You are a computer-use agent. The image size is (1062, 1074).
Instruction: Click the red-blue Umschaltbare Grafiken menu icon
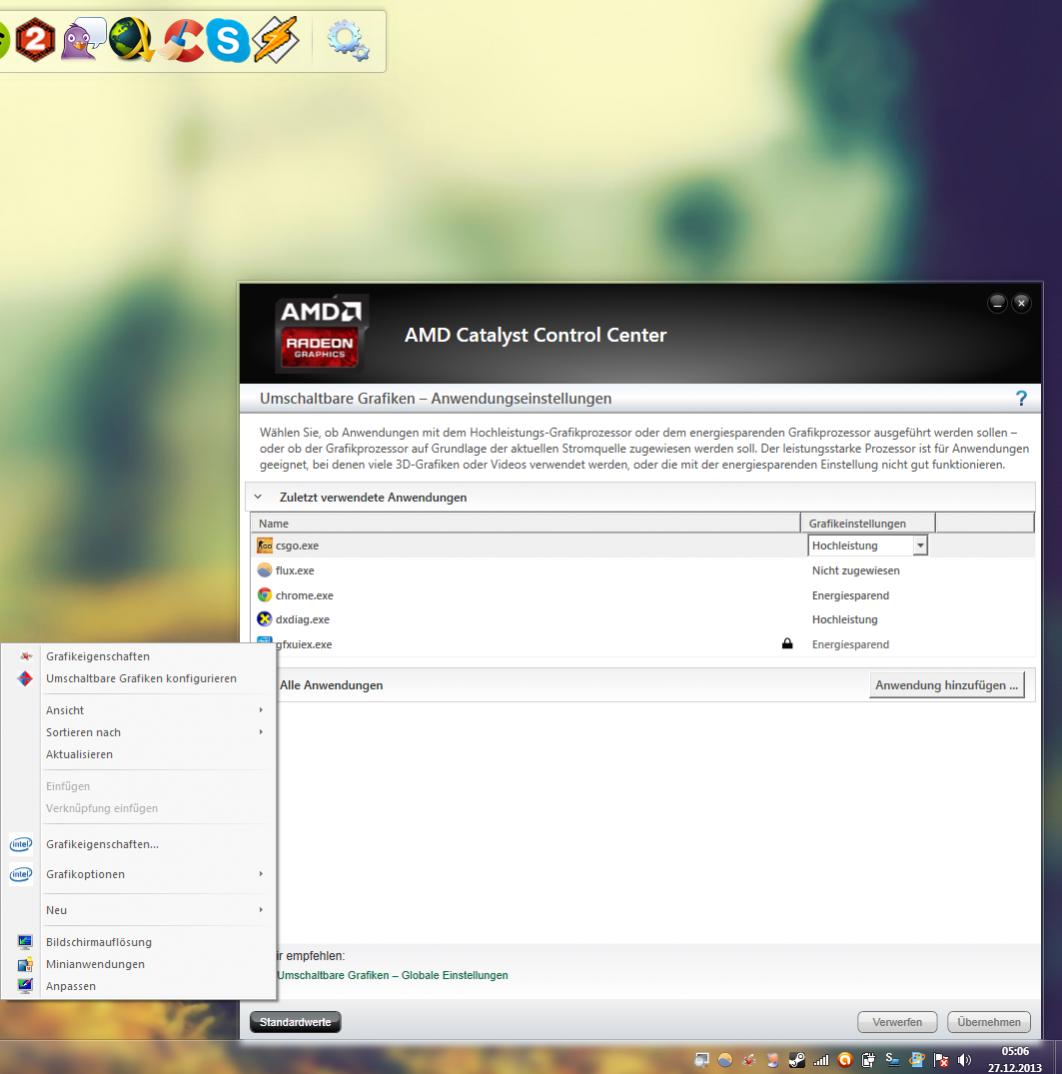[25, 678]
